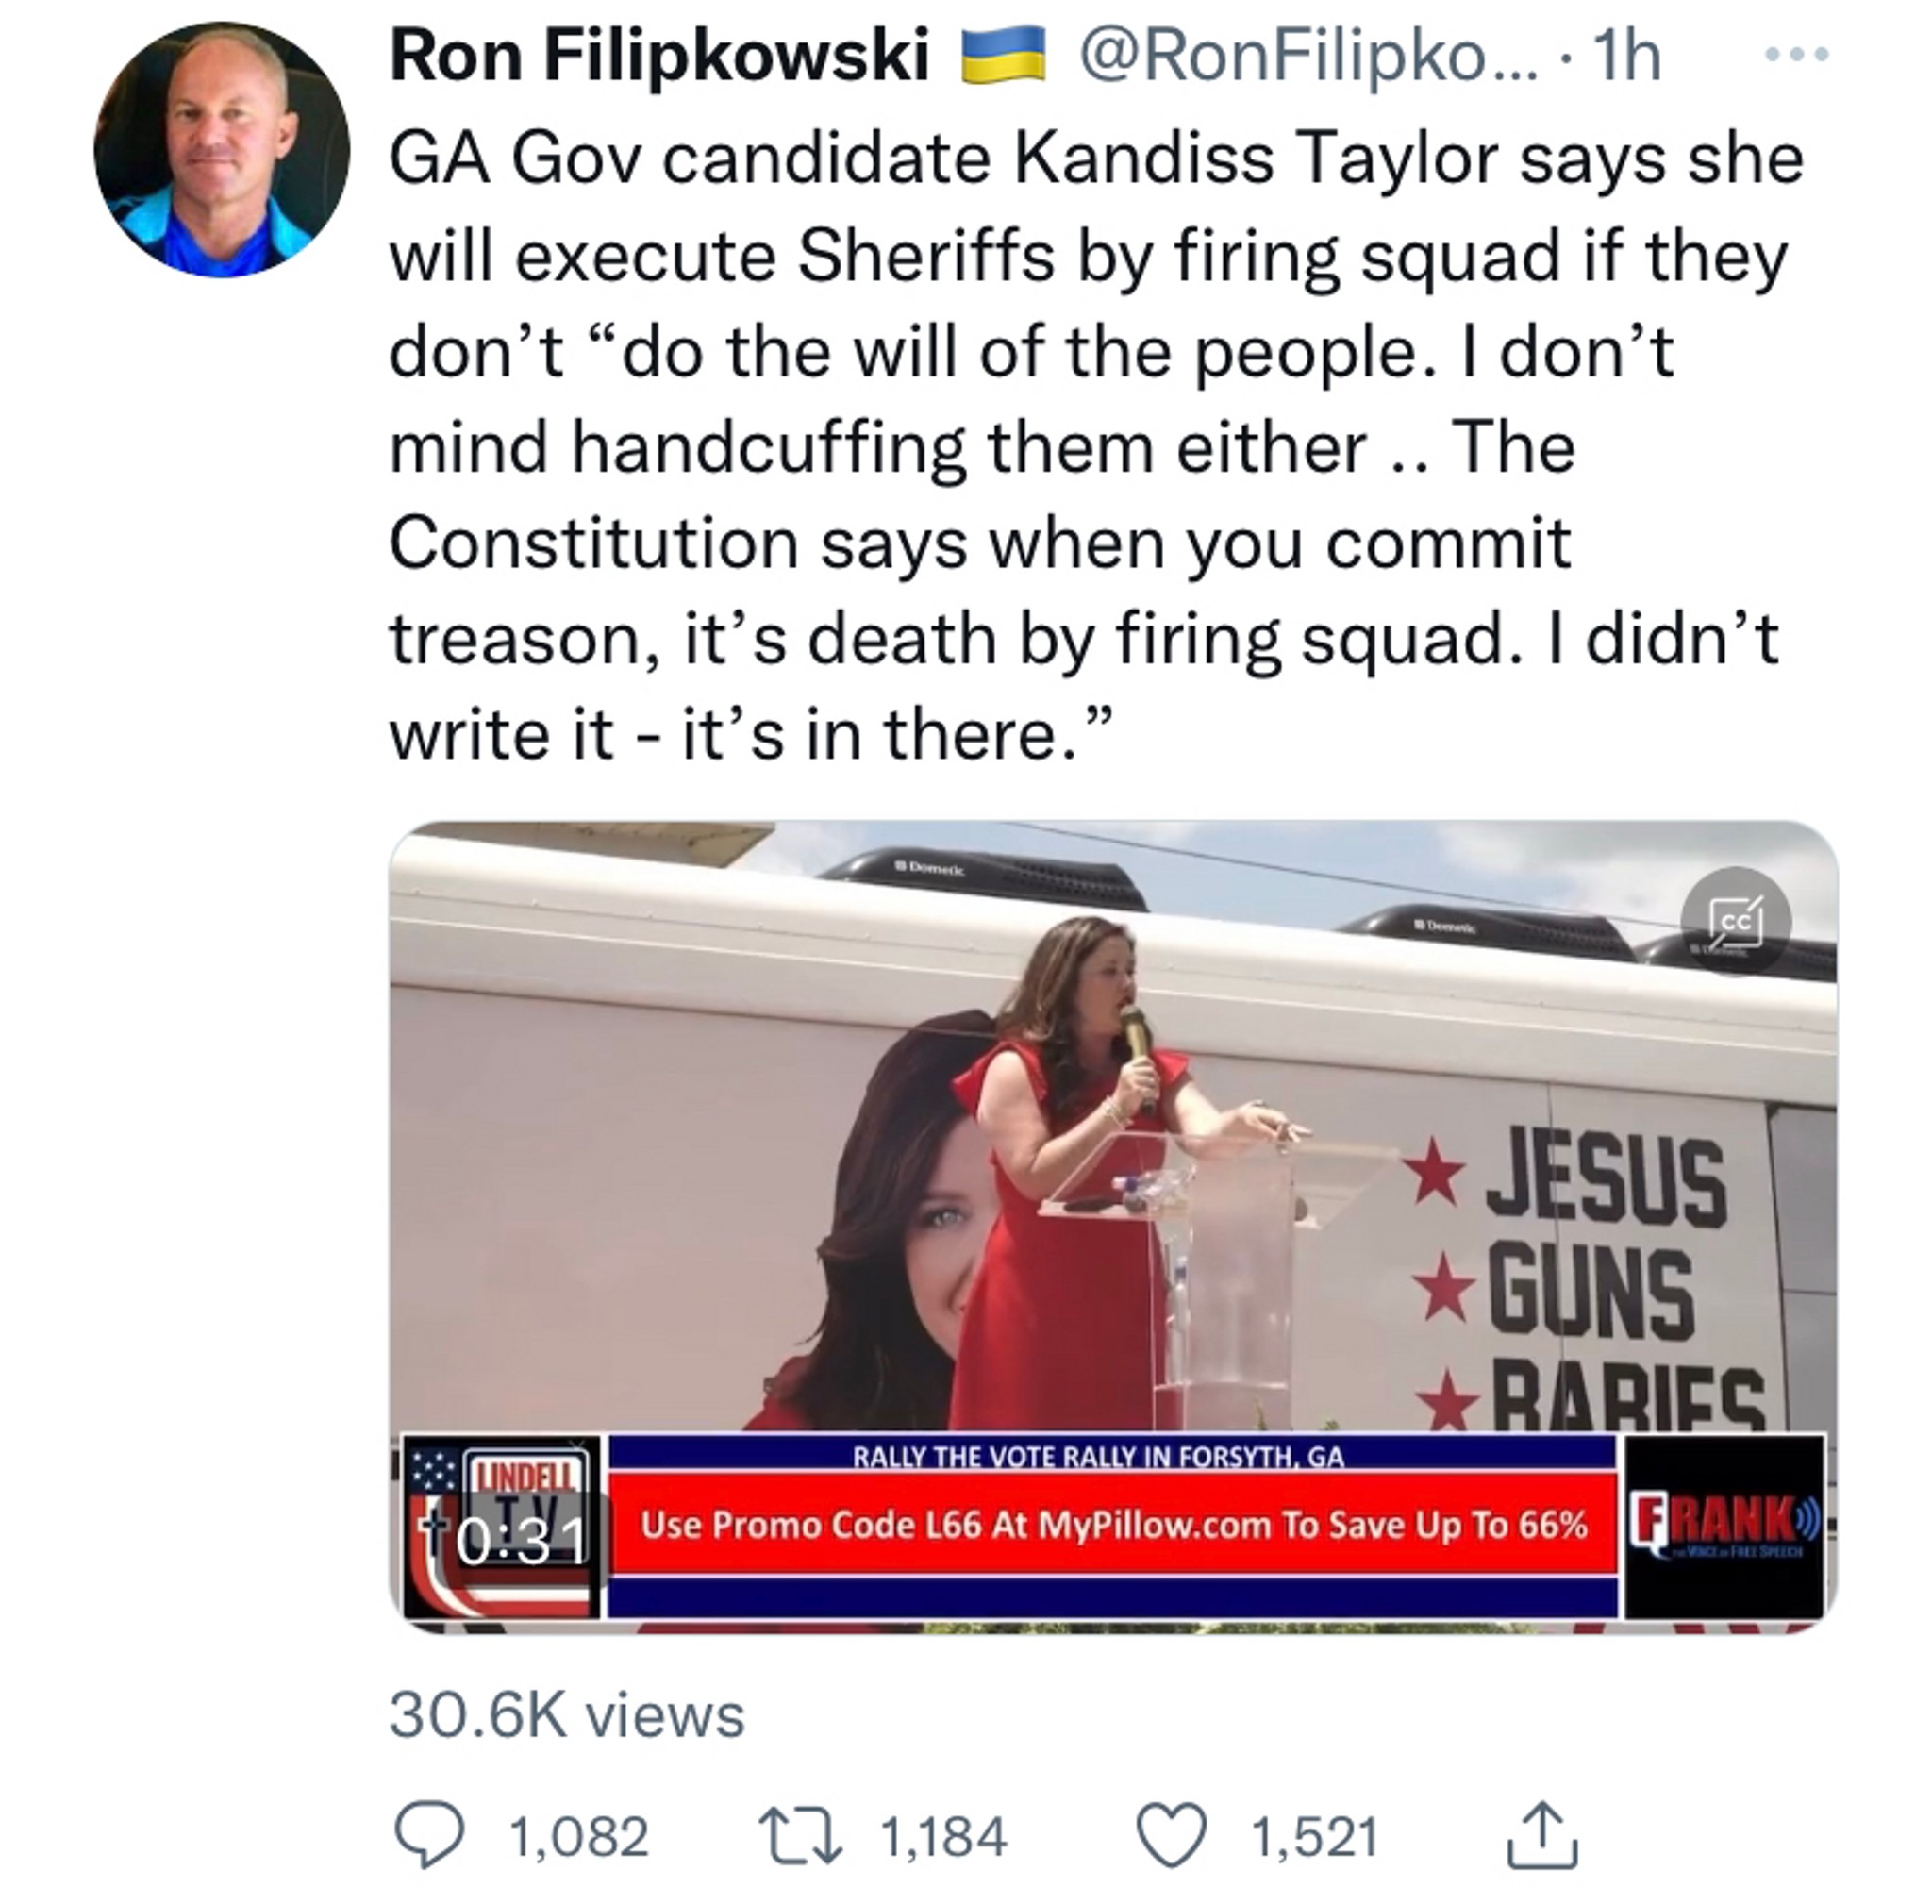The height and width of the screenshot is (1904, 1932).
Task: View the 1,184 retweets count
Action: click(x=943, y=1836)
